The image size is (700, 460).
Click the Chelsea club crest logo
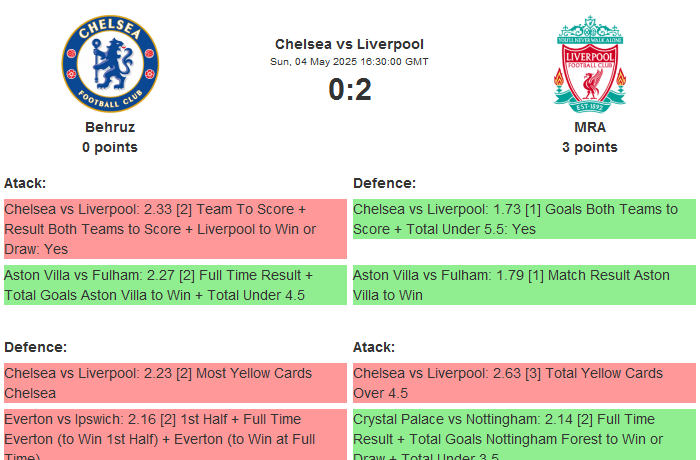point(110,63)
